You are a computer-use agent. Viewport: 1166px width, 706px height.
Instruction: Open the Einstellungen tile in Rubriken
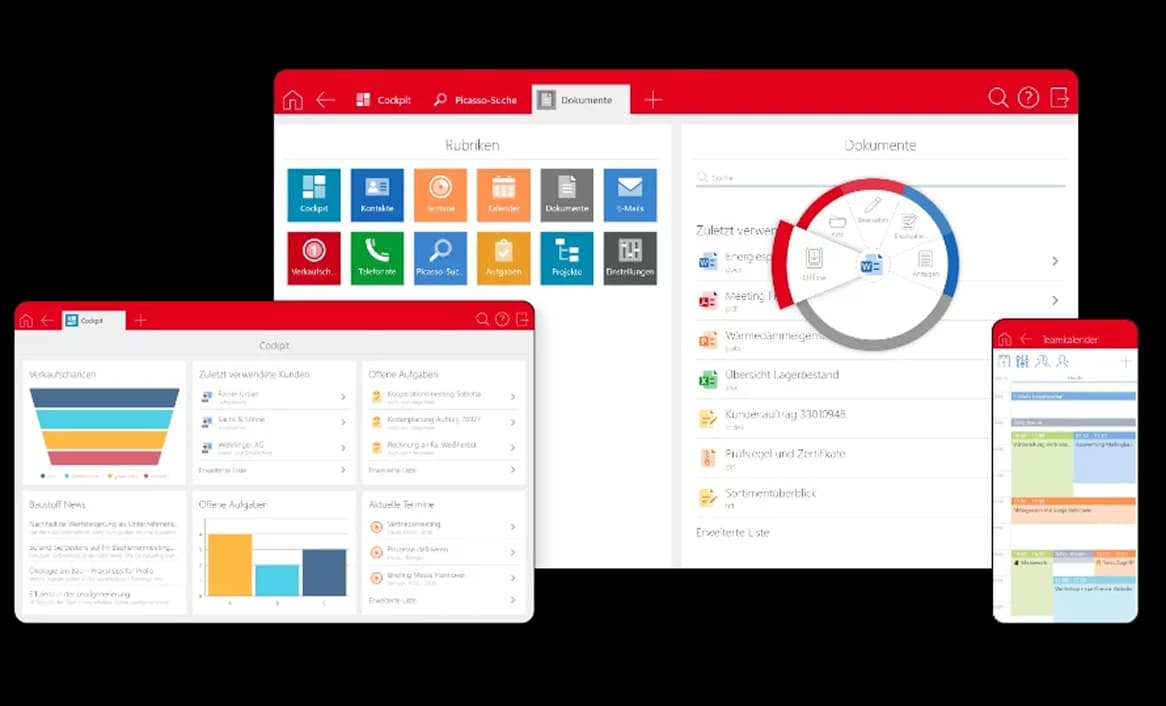click(x=630, y=257)
